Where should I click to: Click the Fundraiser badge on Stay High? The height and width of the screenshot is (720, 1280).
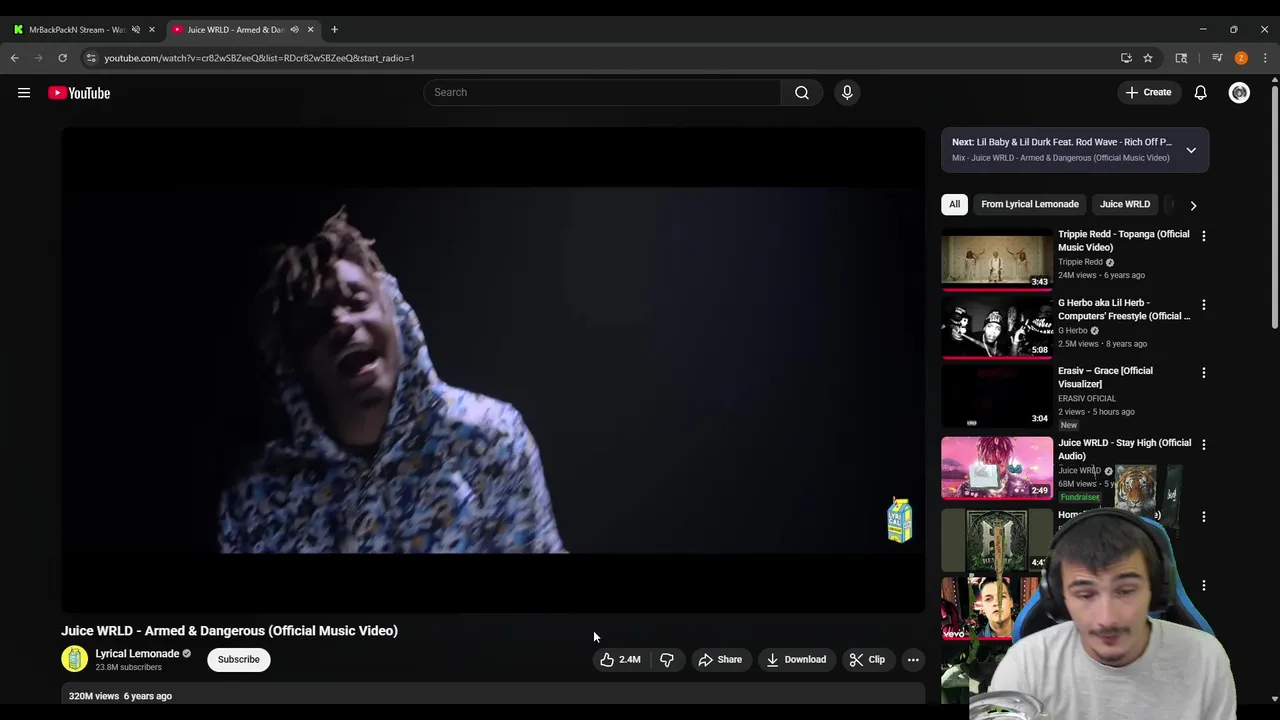1080,497
